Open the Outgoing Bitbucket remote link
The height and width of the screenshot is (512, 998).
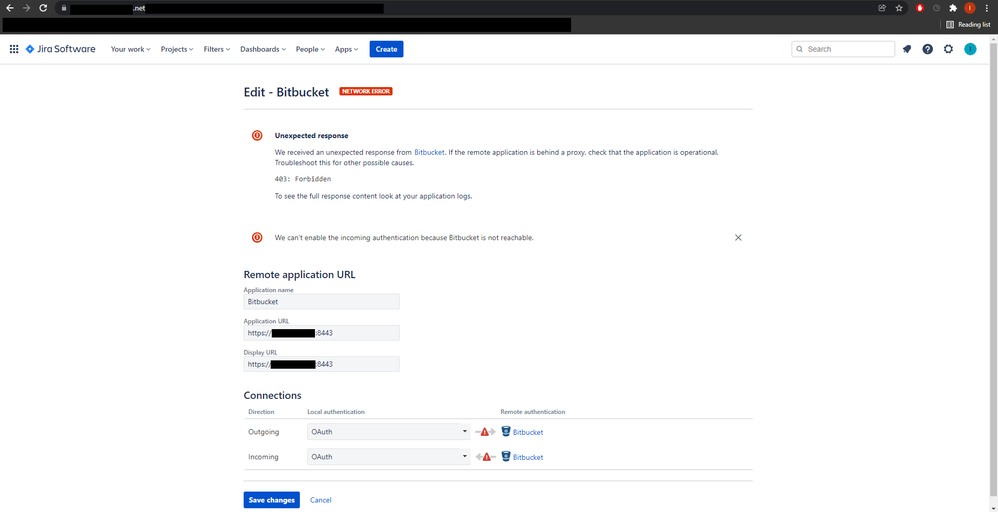528,432
